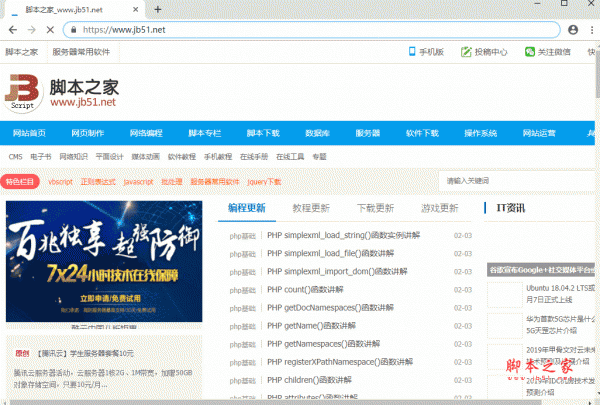The height and width of the screenshot is (405, 600).
Task: Click the 手机版 link
Action: (432, 52)
